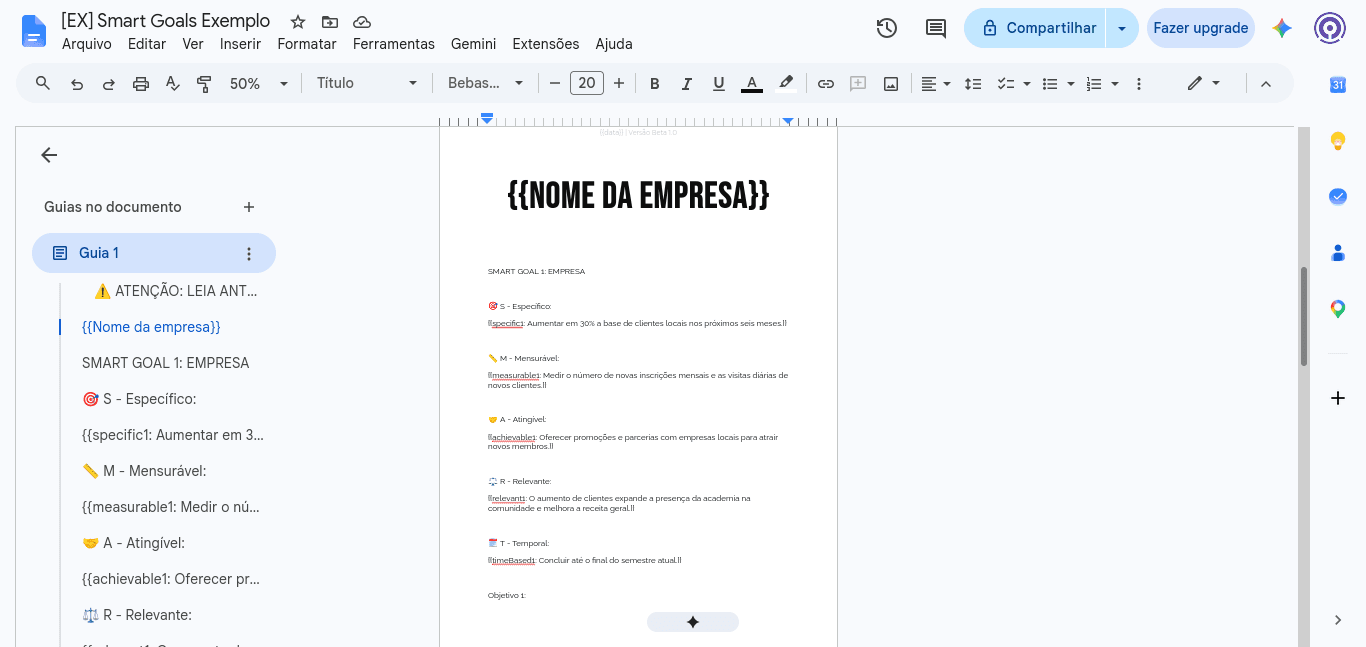
Task: Open the Inserir menu
Action: coord(240,44)
